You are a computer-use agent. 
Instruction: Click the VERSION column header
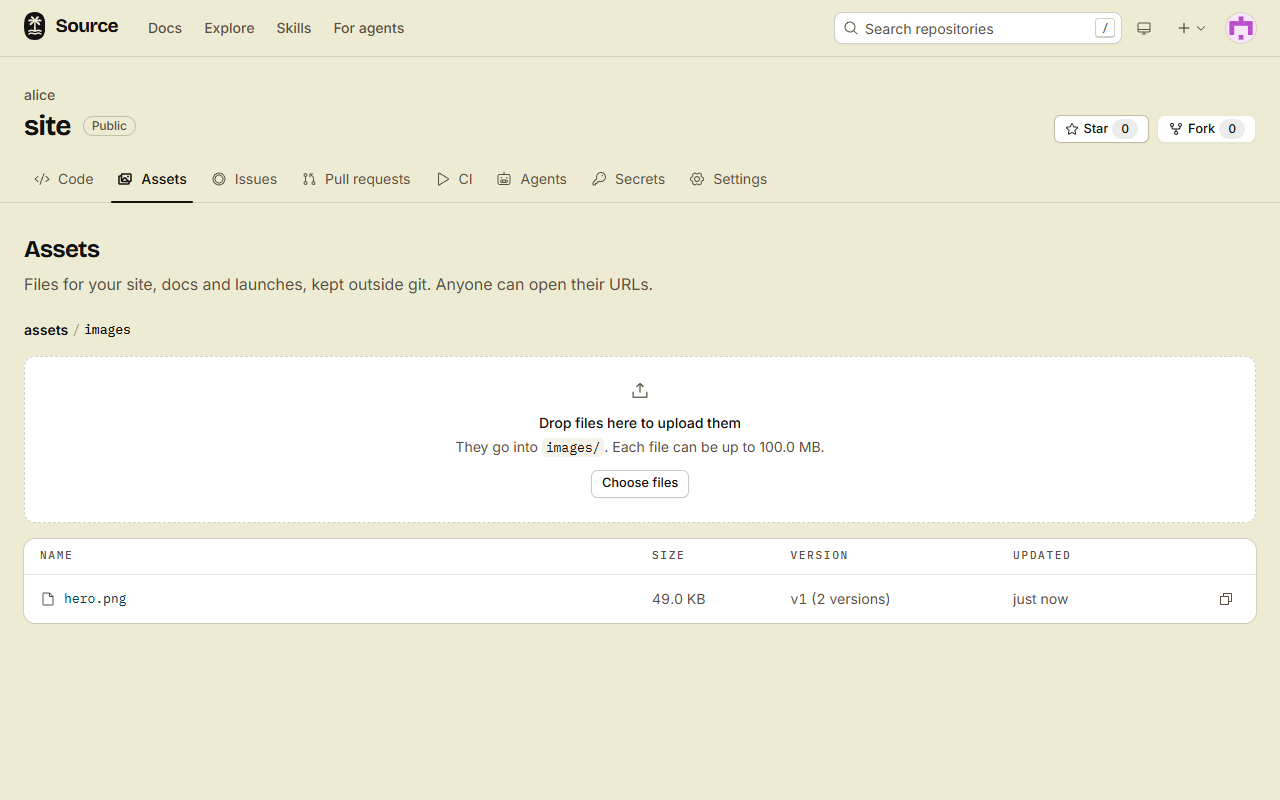coord(819,555)
